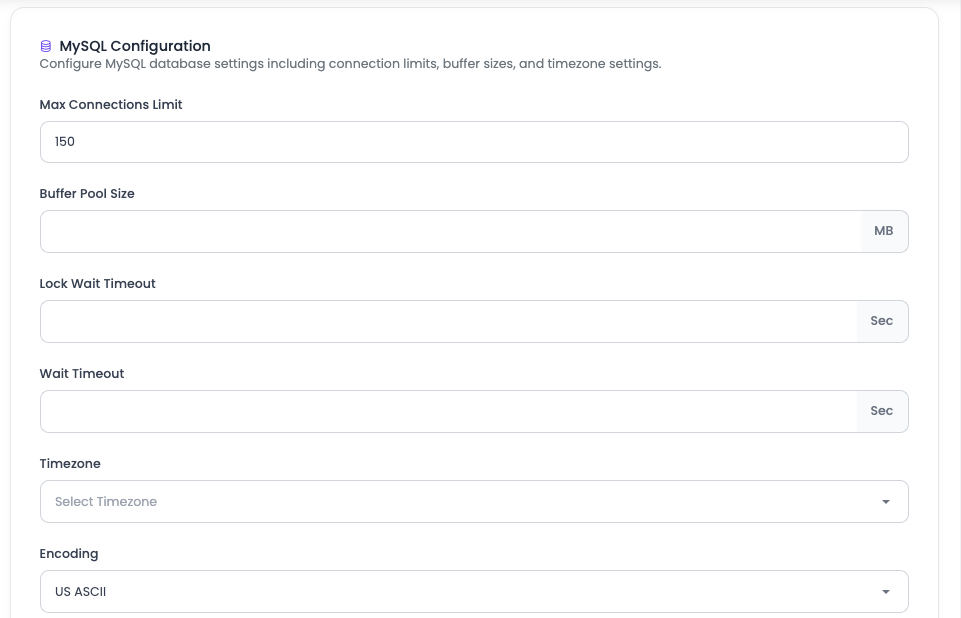Click the Select Timezone placeholder text
This screenshot has width=961, height=618.
pyautogui.click(x=108, y=501)
